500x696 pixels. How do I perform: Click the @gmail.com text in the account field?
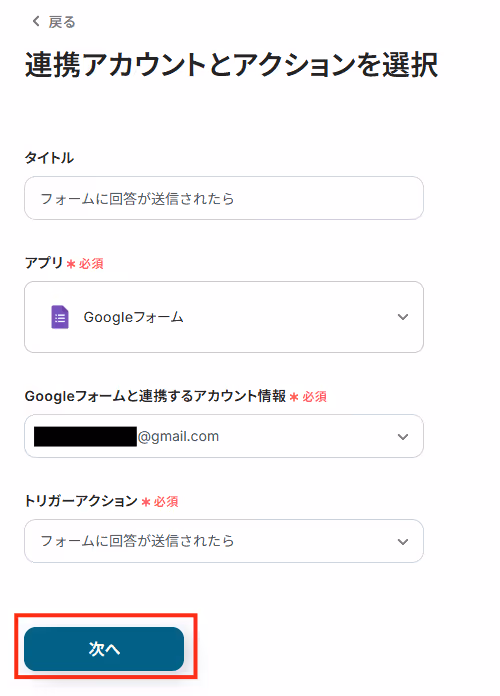click(179, 436)
